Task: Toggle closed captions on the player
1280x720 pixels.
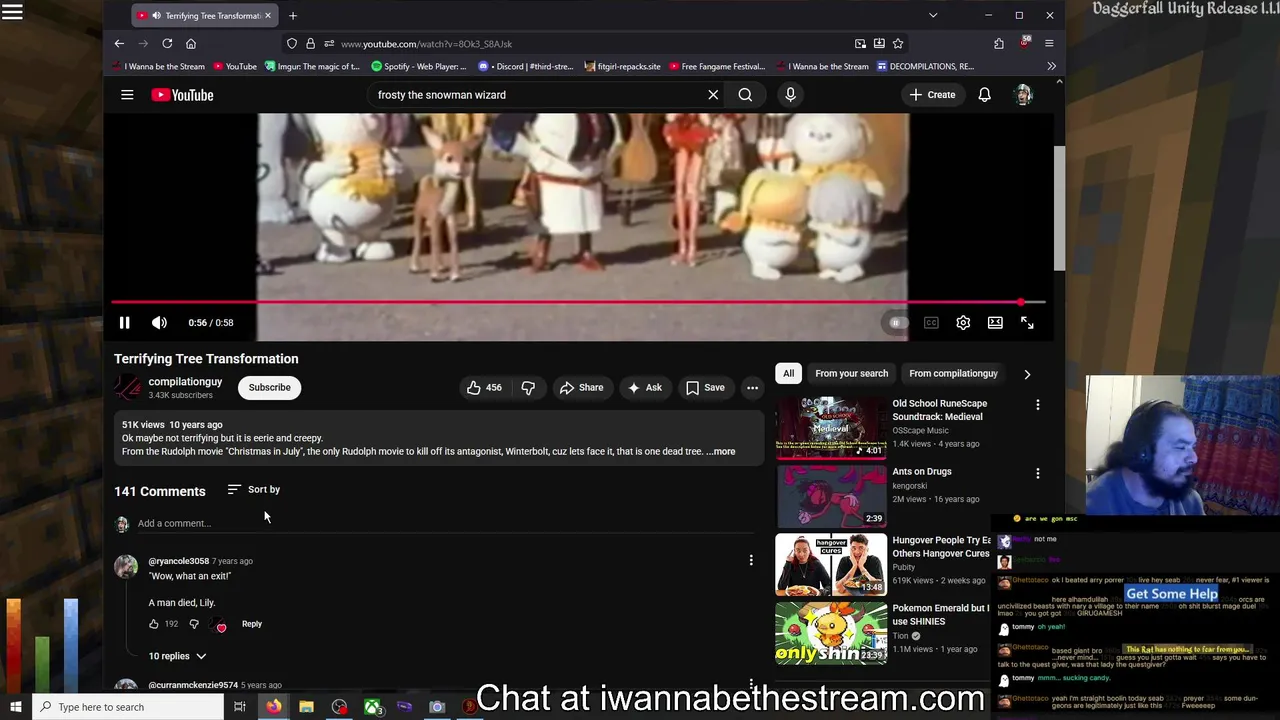Action: (x=931, y=323)
